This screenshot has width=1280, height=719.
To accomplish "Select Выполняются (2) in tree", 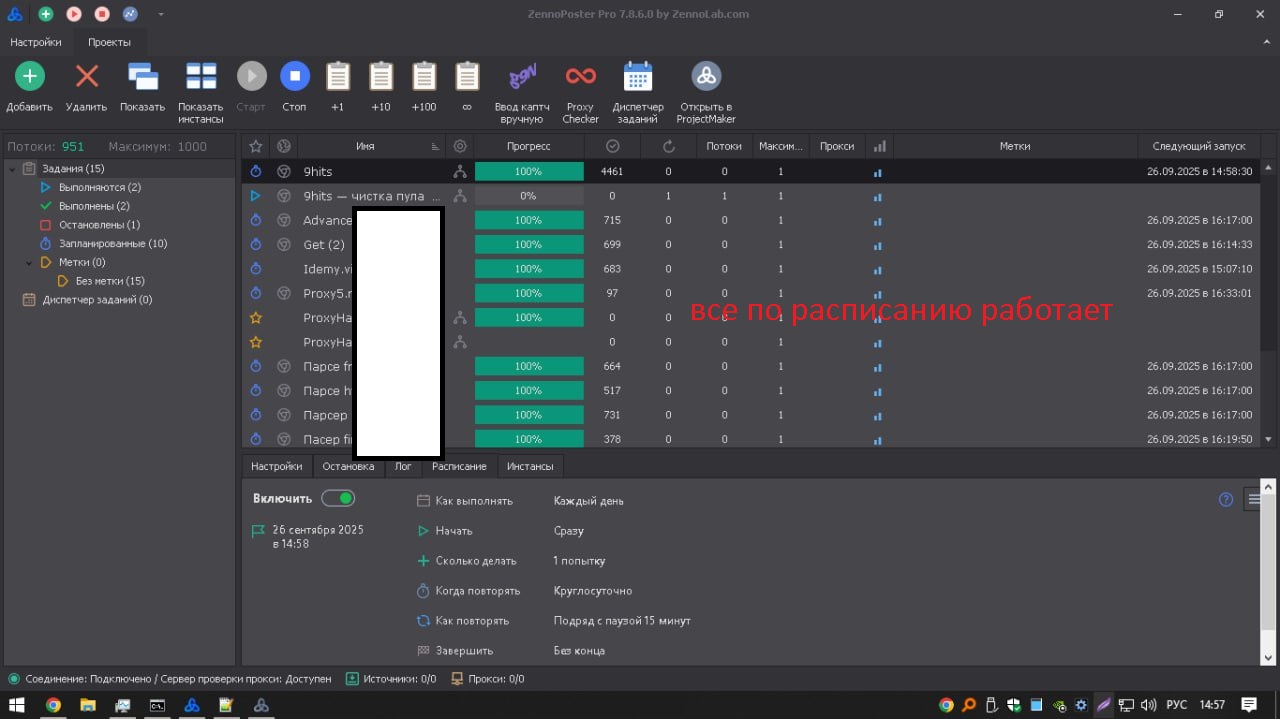I will click(x=99, y=187).
